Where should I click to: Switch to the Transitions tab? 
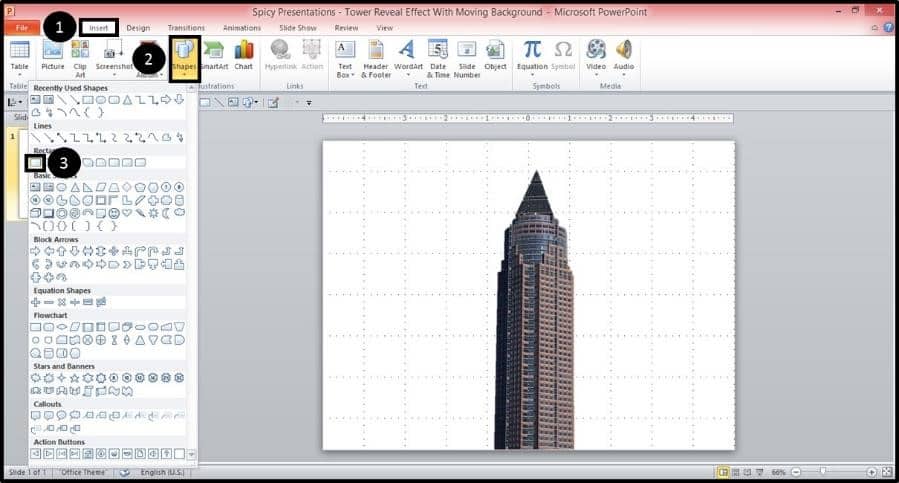(x=186, y=28)
